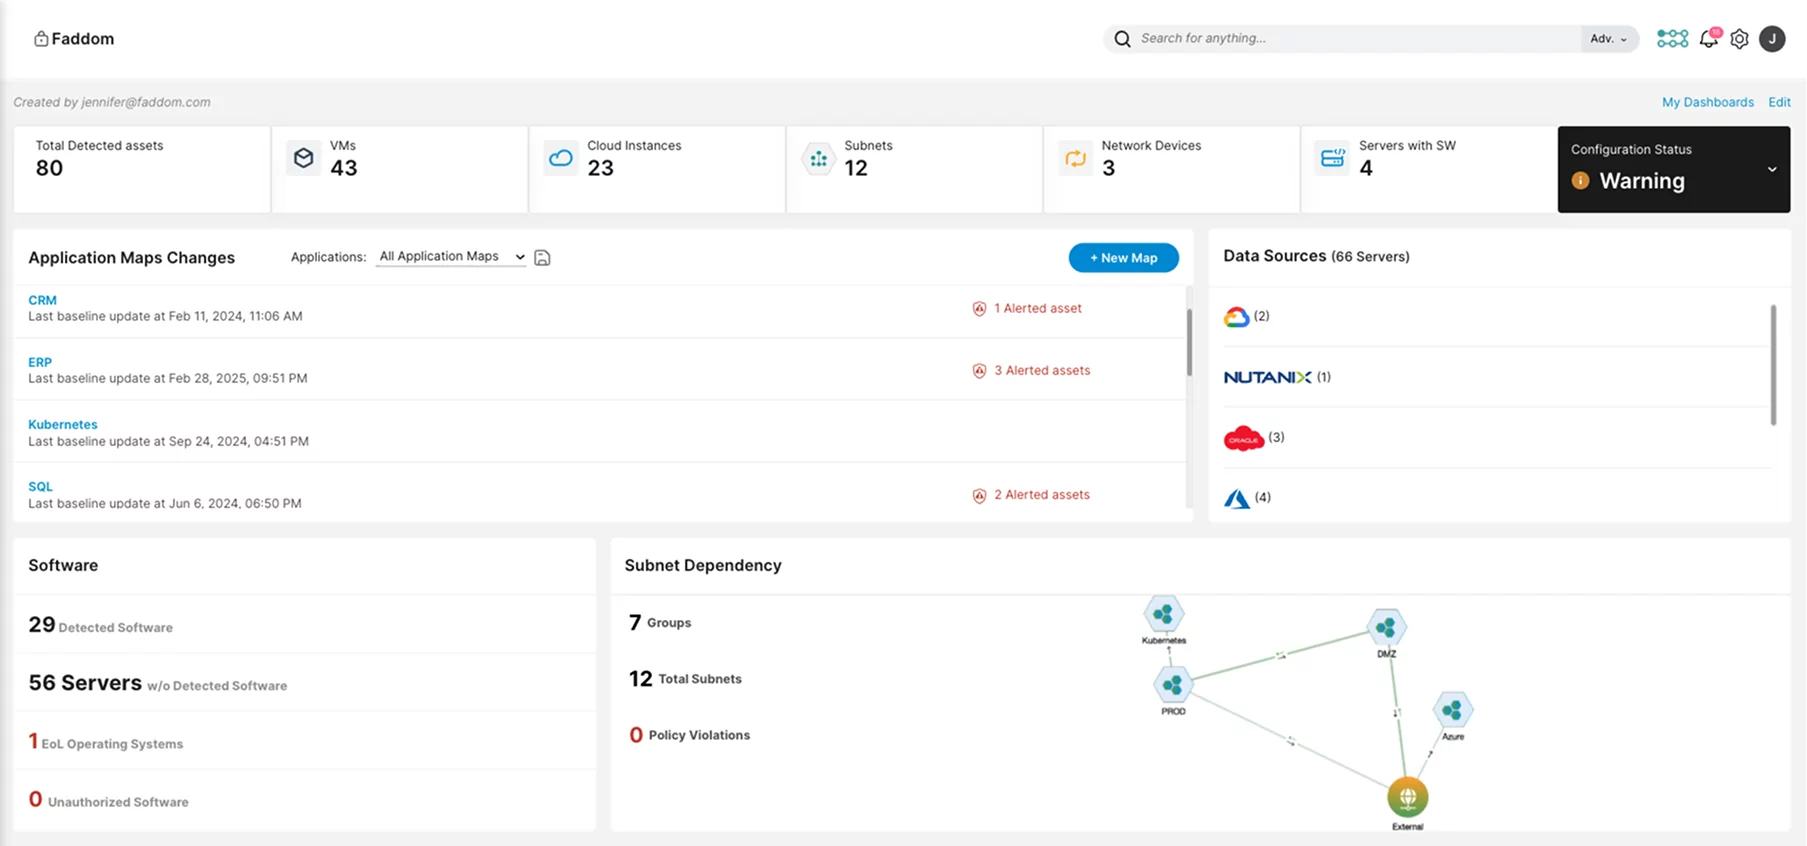
Task: Click the Total Detected assets card
Action: [142, 169]
